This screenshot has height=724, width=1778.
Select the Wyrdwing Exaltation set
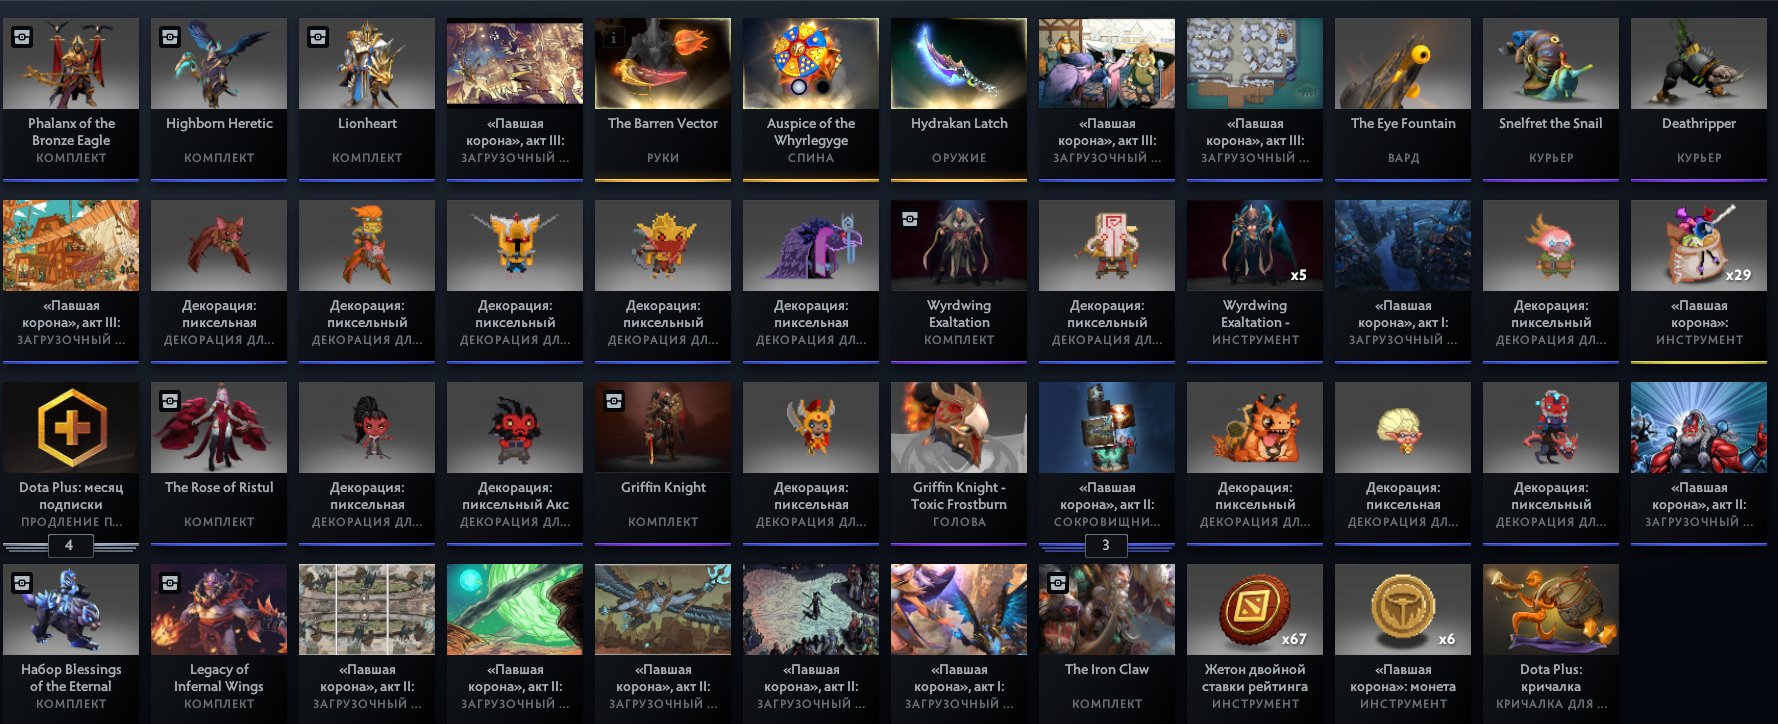point(959,280)
